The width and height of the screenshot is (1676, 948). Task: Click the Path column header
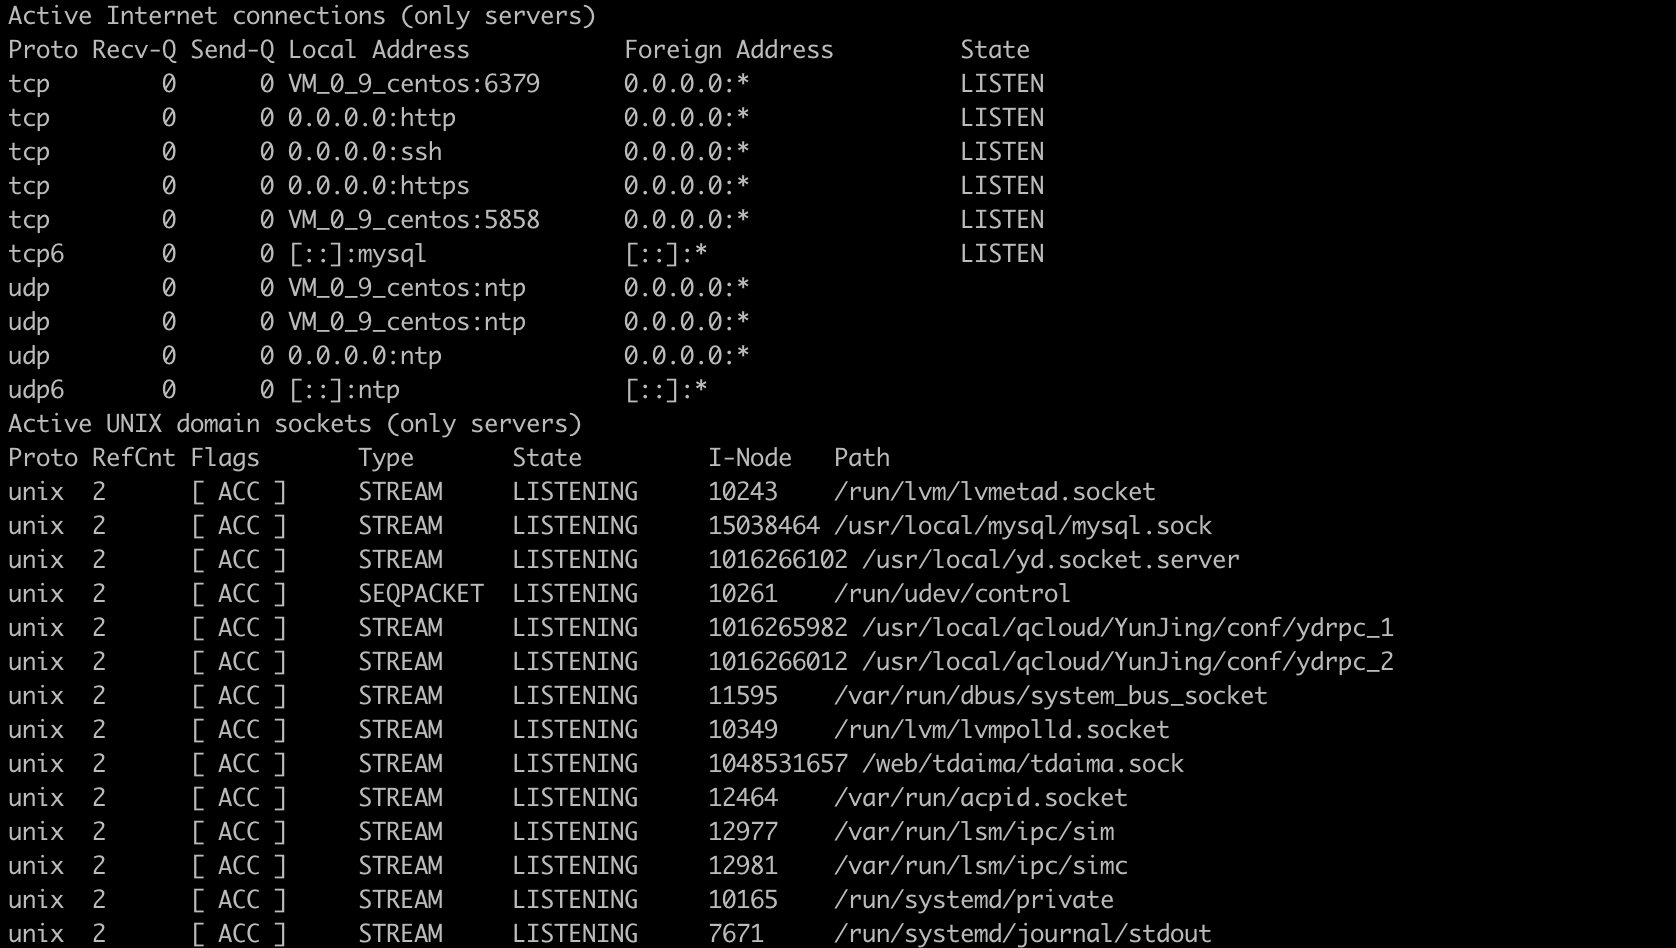coord(861,458)
